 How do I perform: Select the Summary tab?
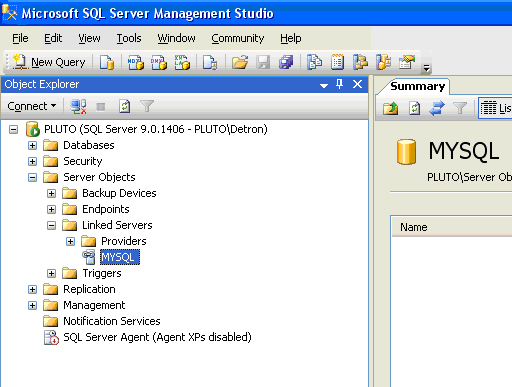(417, 86)
